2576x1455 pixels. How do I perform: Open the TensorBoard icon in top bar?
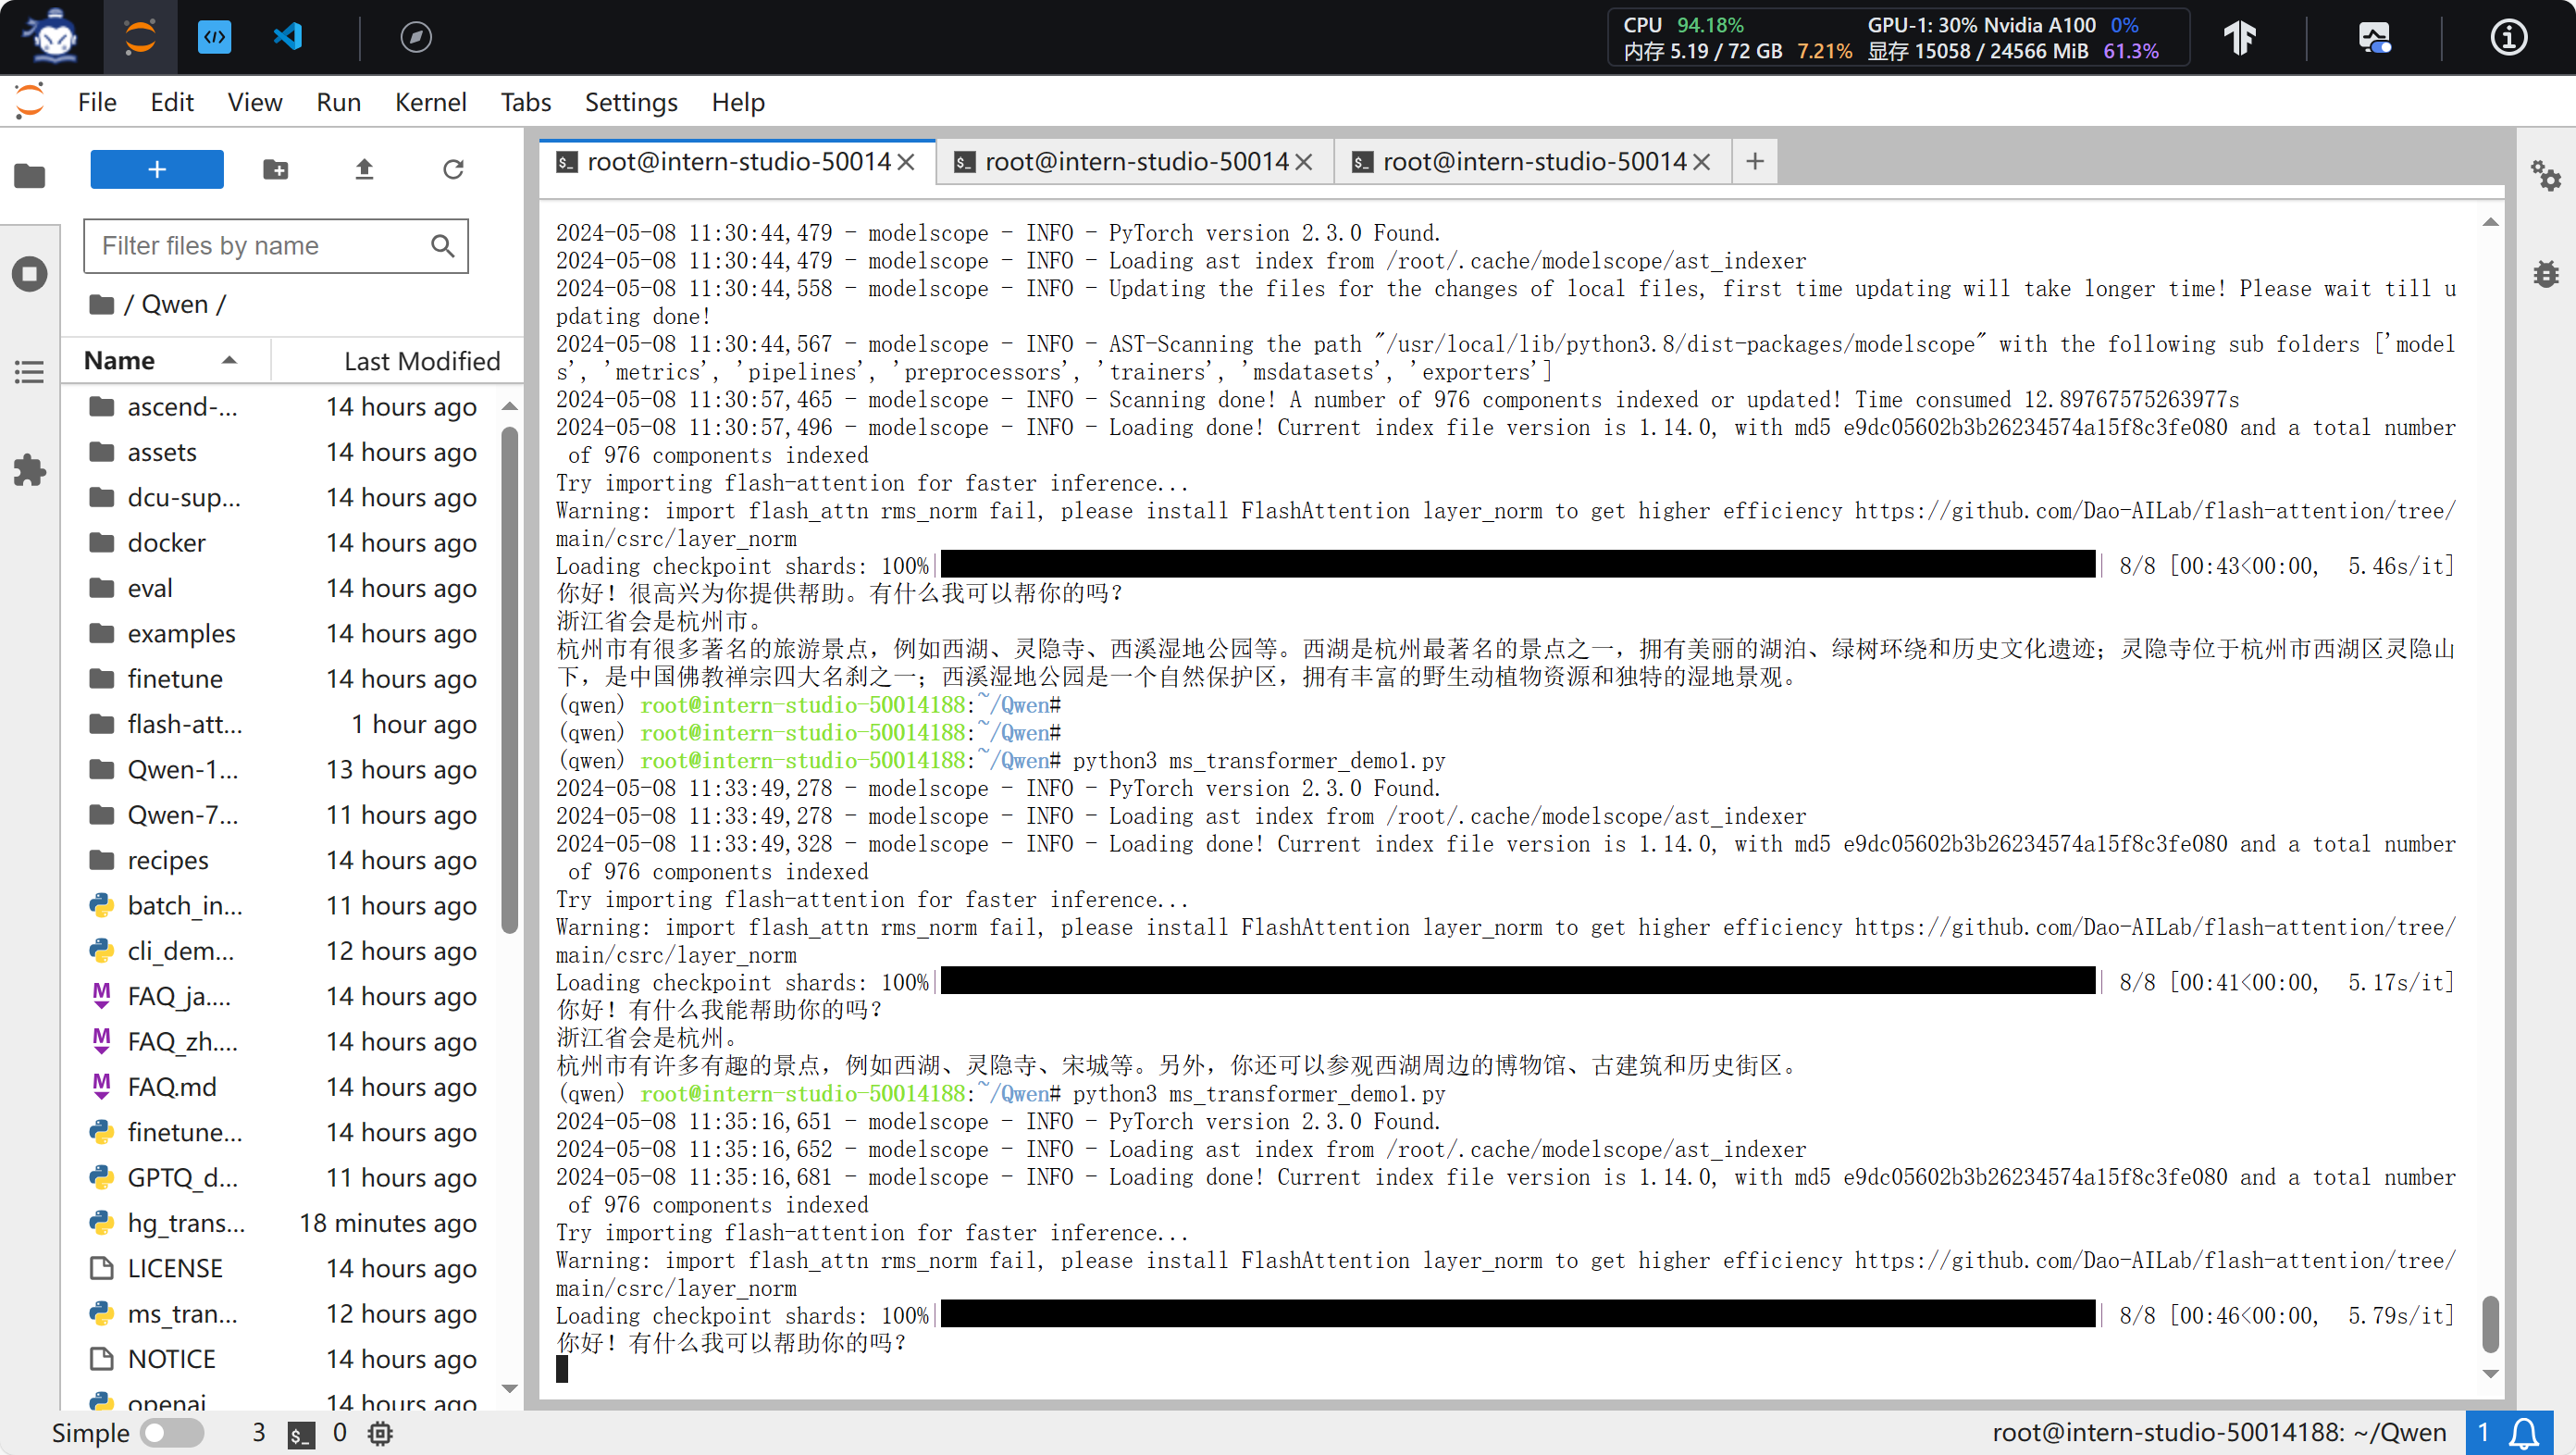[x=2240, y=38]
